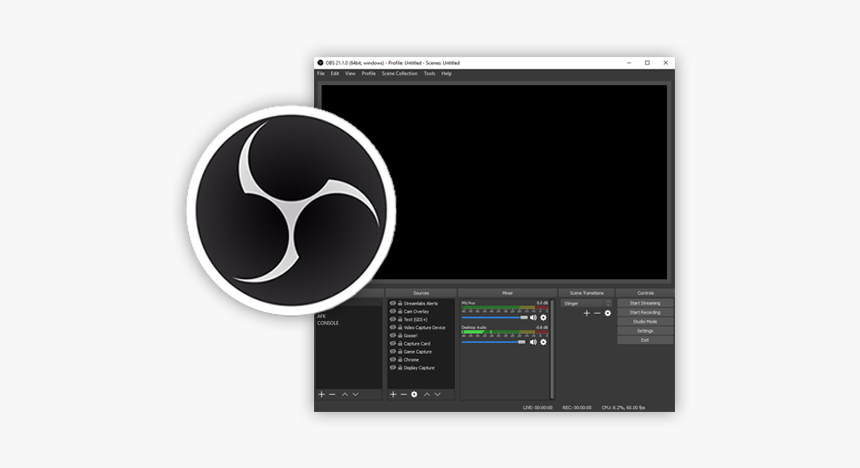
Task: Mute Mic/Aux with speaker icon
Action: point(533,318)
